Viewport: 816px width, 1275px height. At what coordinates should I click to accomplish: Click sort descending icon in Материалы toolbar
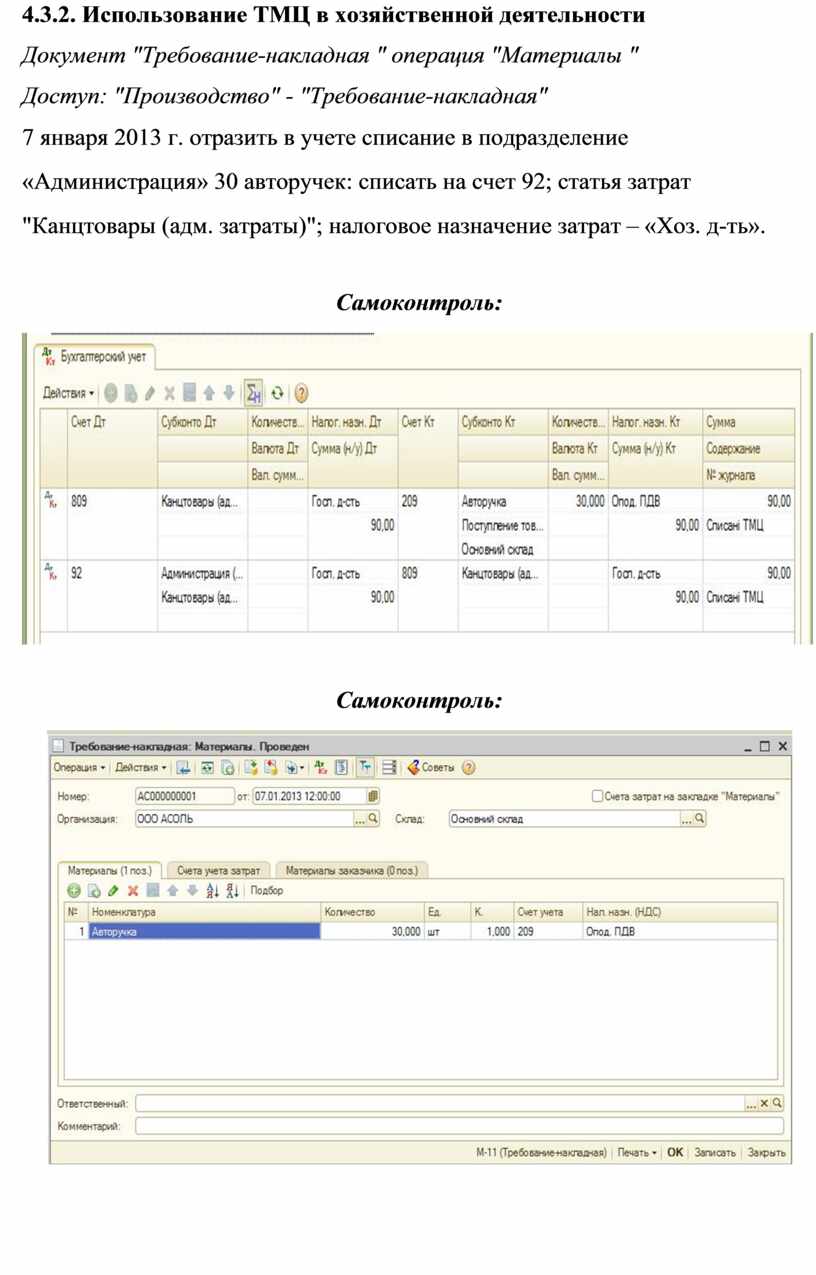tap(233, 890)
